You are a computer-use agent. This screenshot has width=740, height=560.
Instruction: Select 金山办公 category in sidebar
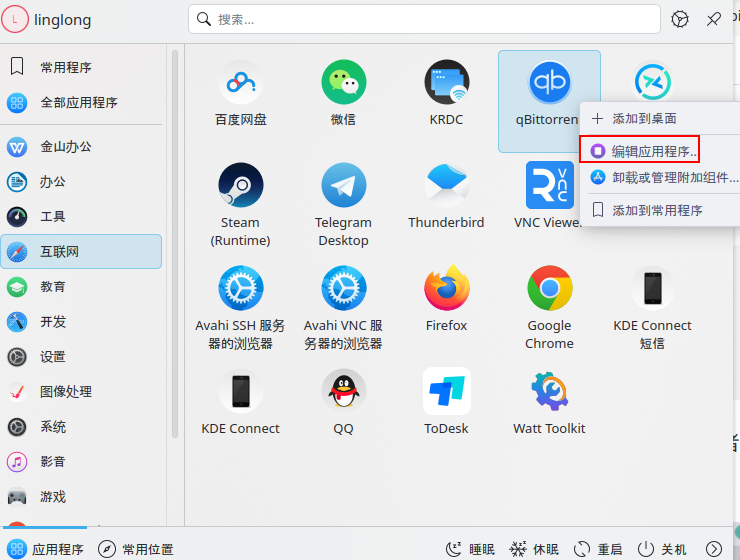[66, 147]
